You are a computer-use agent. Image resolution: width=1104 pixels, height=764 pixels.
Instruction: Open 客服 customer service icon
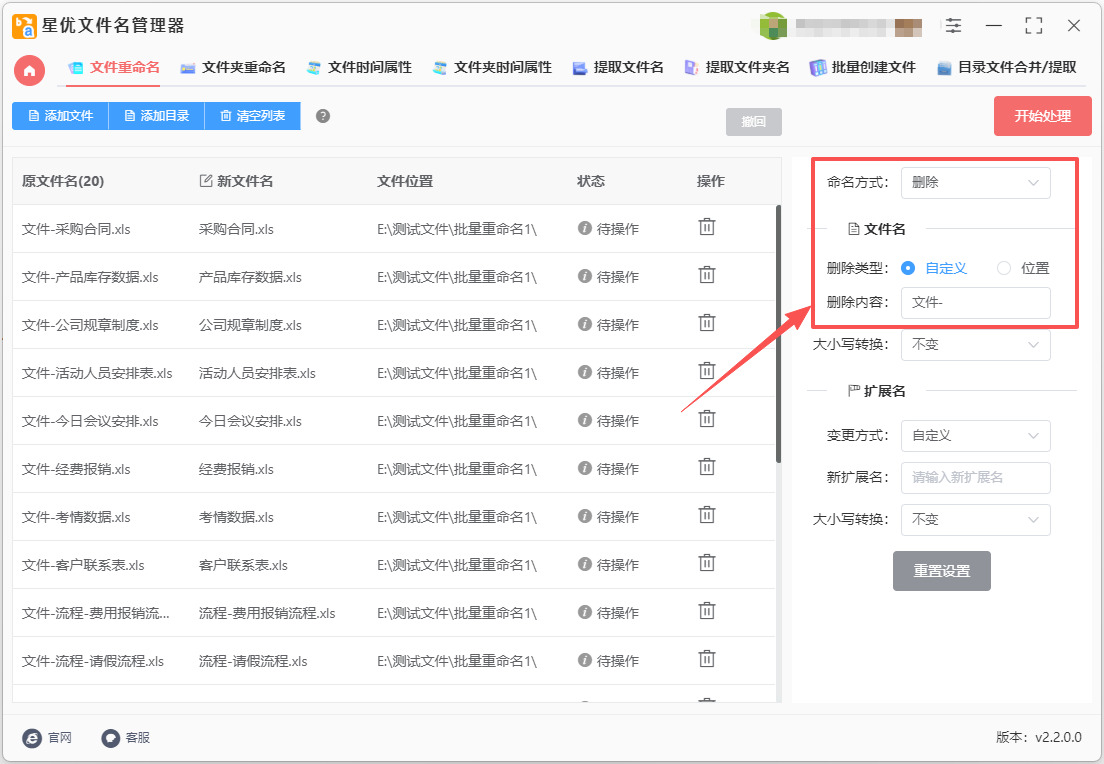pyautogui.click(x=111, y=738)
